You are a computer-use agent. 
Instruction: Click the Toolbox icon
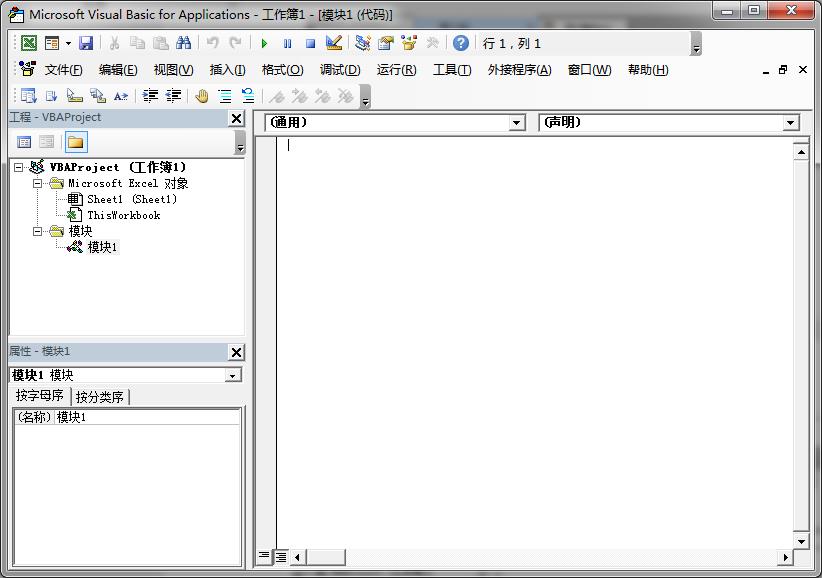(432, 43)
